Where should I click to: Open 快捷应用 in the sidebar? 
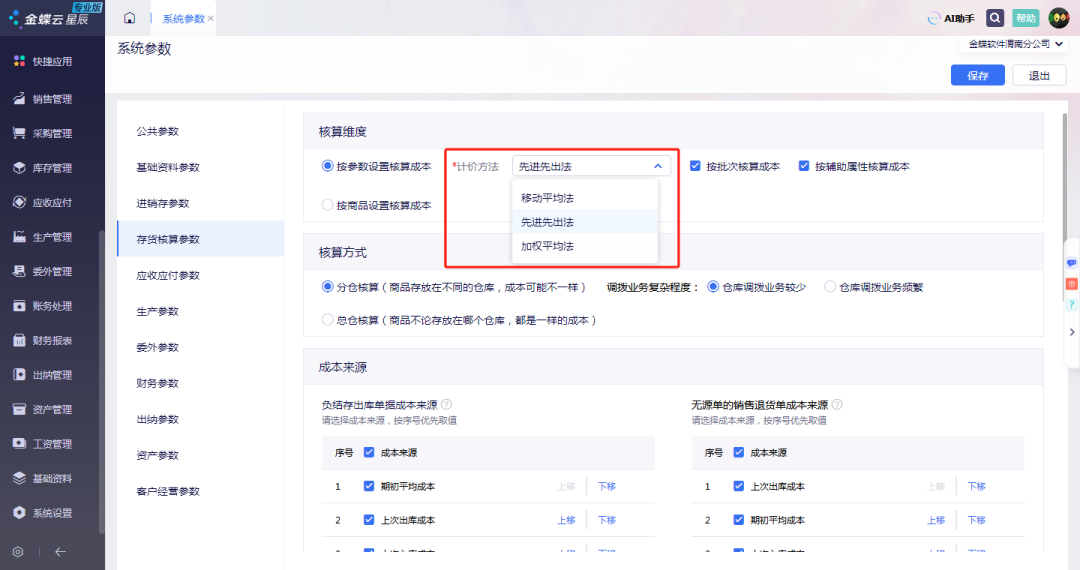(x=52, y=61)
